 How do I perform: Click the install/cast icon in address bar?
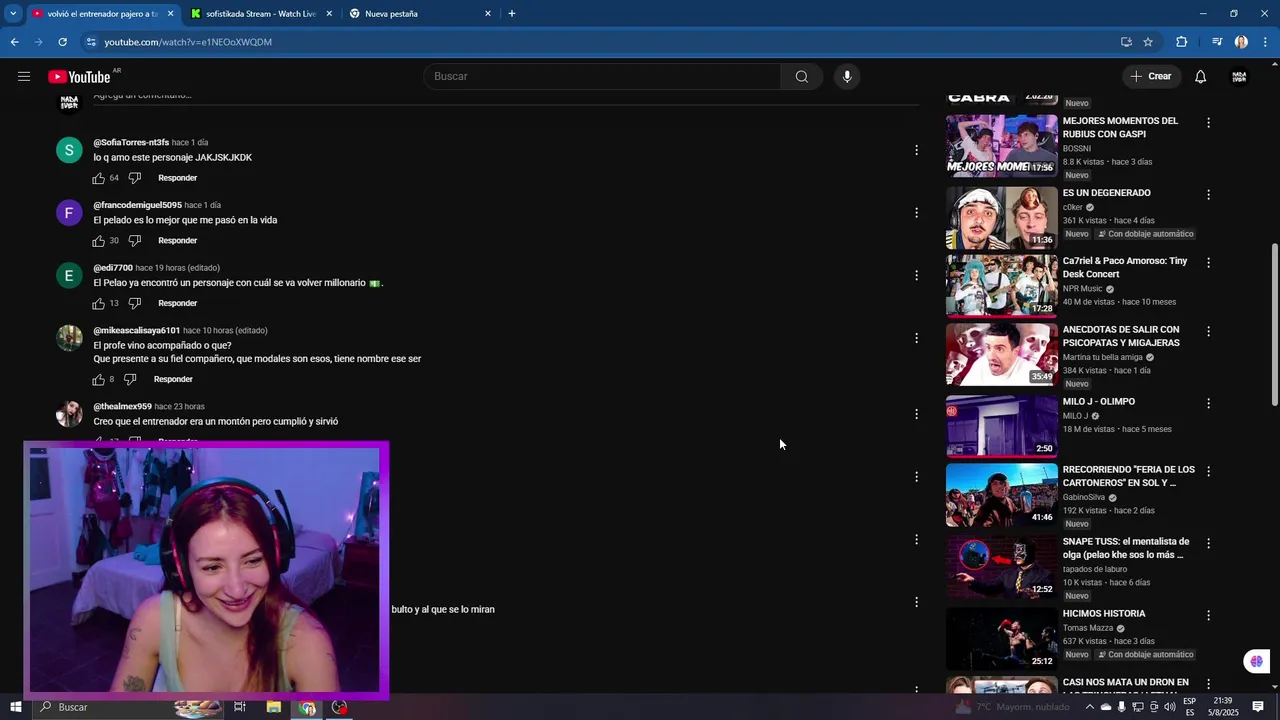point(1126,42)
